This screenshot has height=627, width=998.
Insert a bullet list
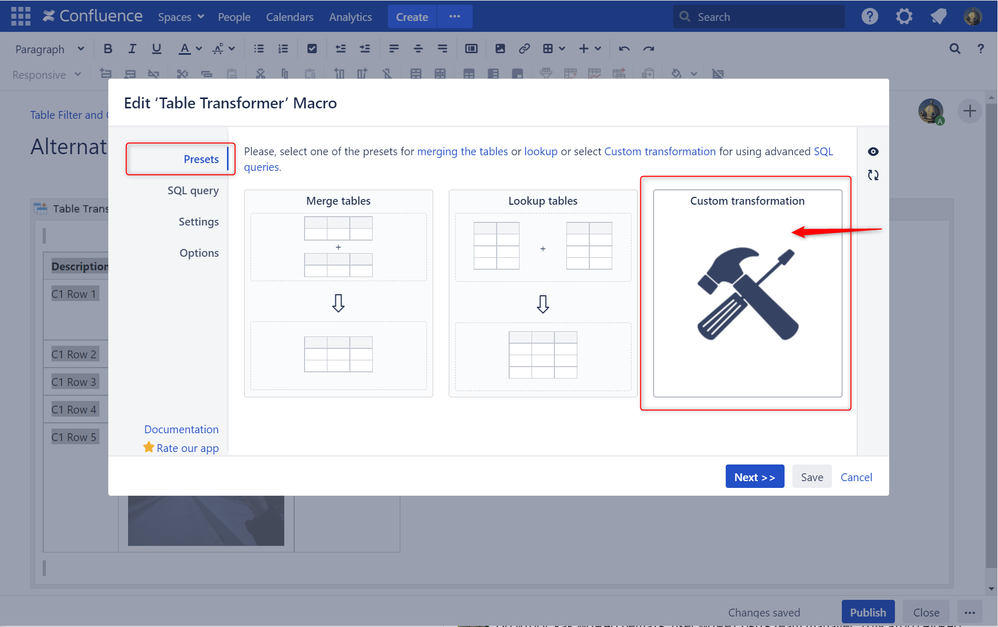(258, 49)
